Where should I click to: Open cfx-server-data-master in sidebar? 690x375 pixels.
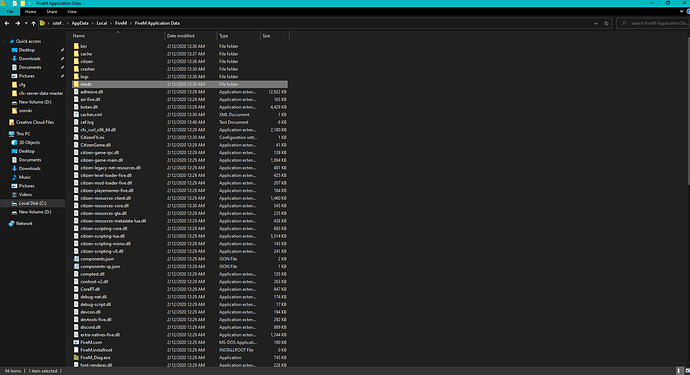click(40, 93)
